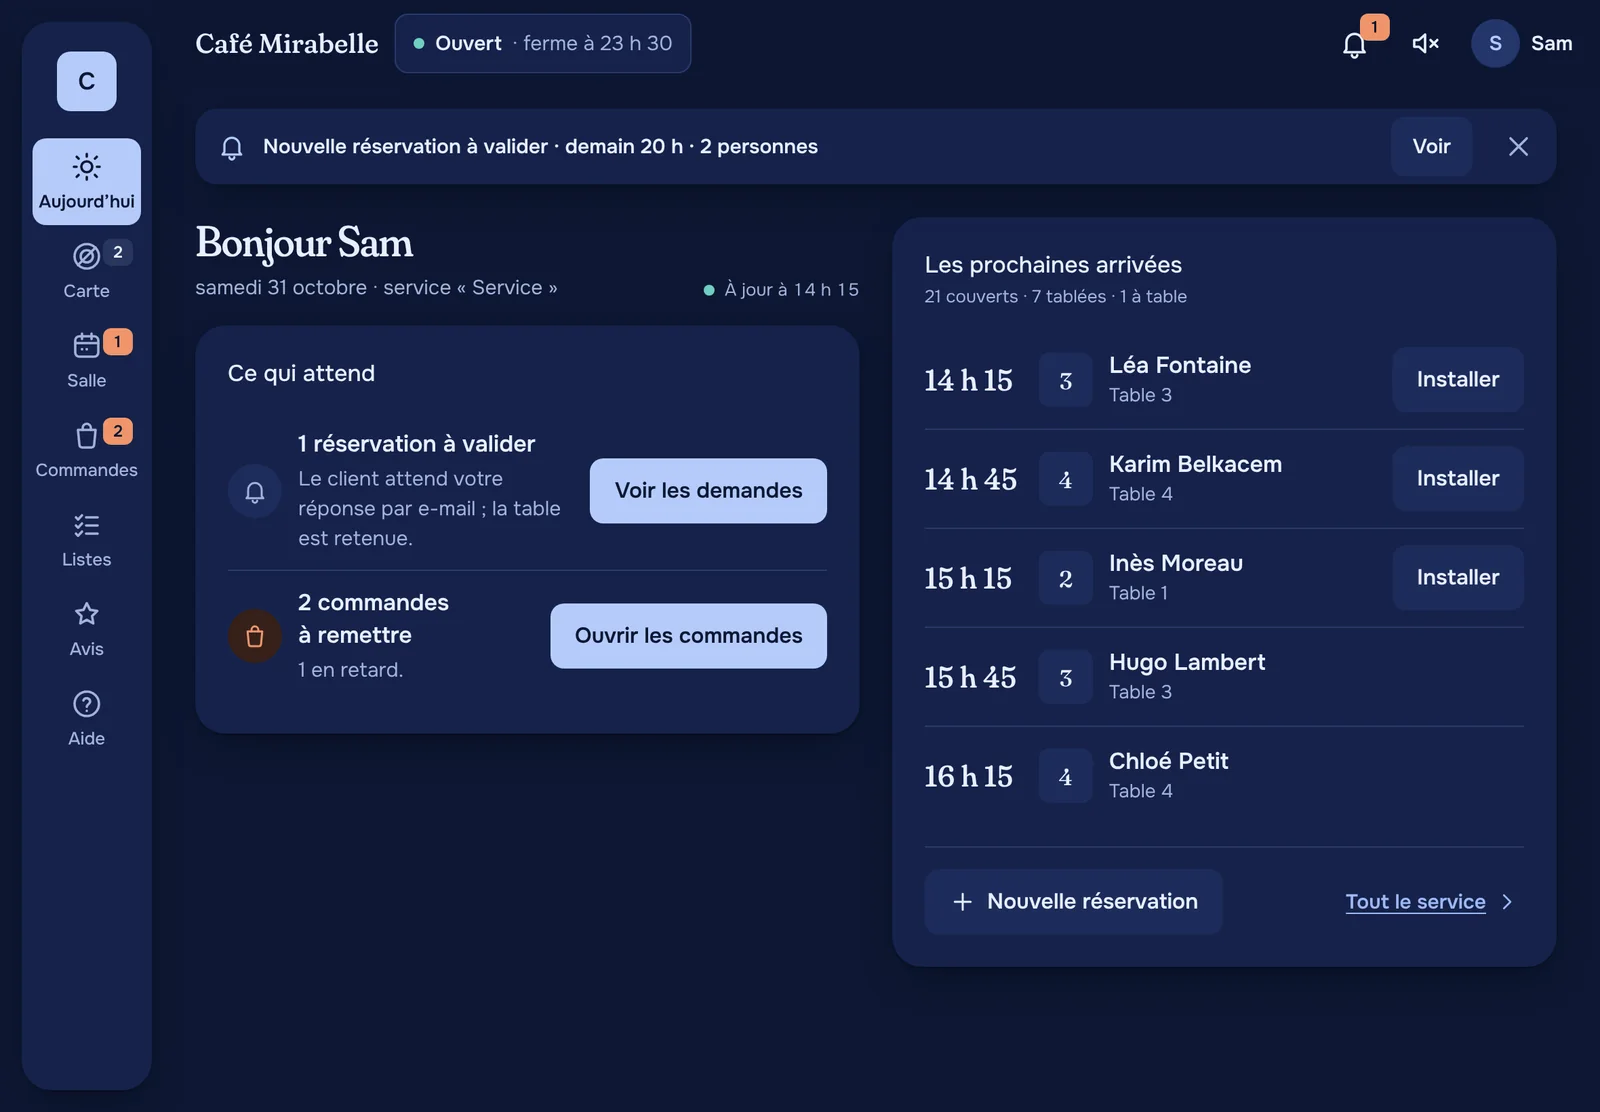
Task: Click the Ouvert status pill
Action: click(543, 43)
